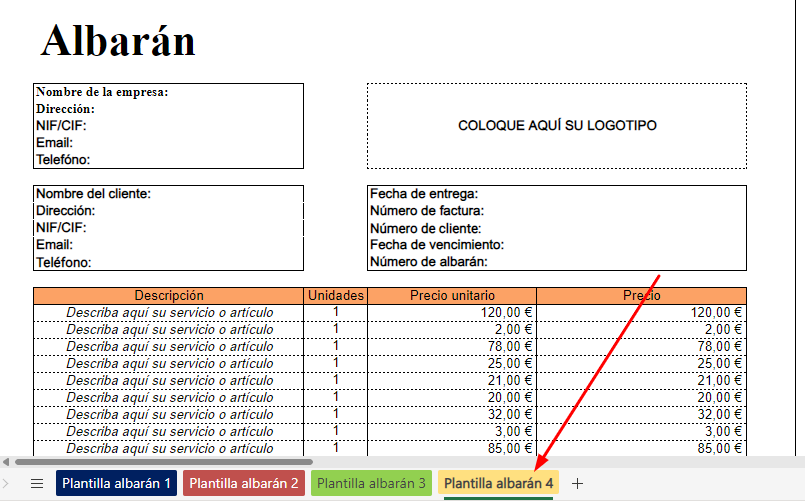Switch to Plantilla albarán 1 tab

click(x=117, y=483)
